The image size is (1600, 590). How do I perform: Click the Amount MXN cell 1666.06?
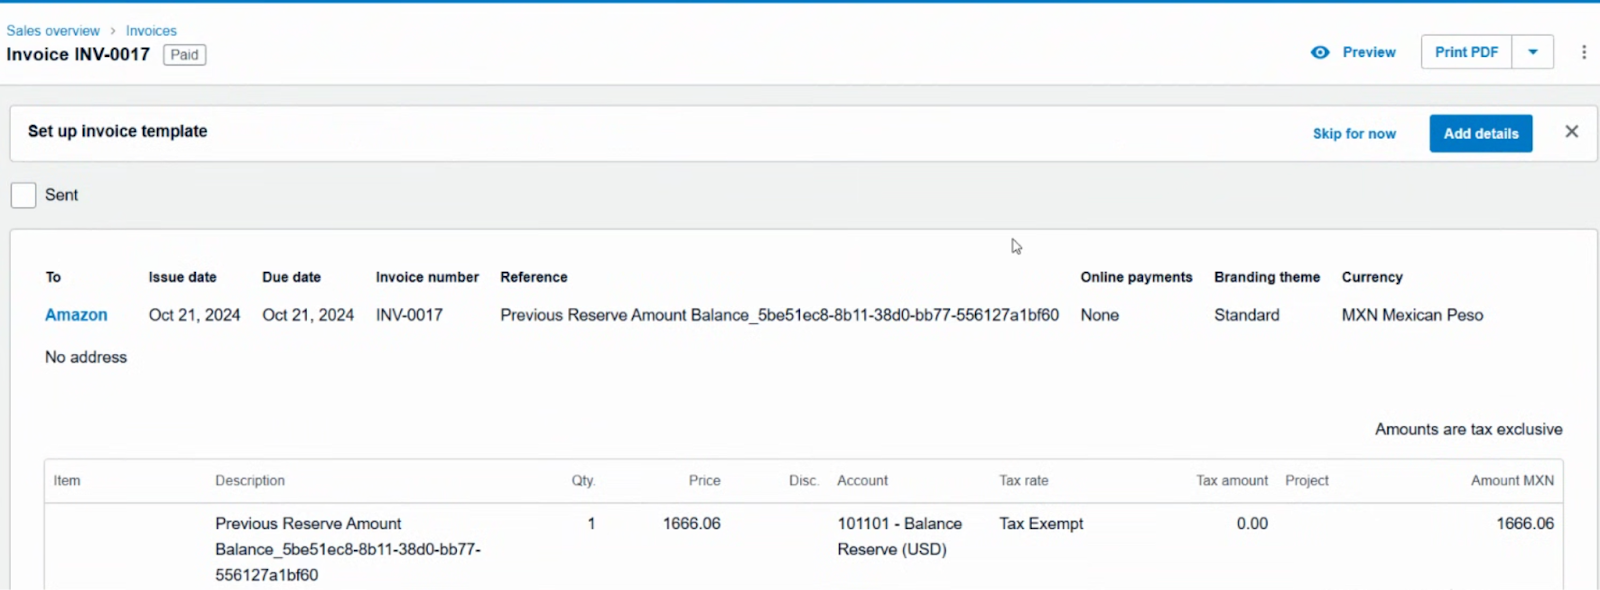point(1525,524)
